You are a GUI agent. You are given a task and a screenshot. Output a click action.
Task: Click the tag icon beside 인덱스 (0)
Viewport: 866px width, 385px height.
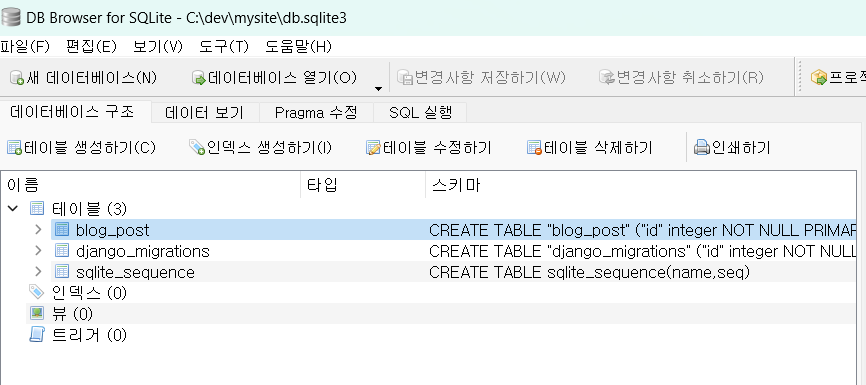pyautogui.click(x=36, y=292)
